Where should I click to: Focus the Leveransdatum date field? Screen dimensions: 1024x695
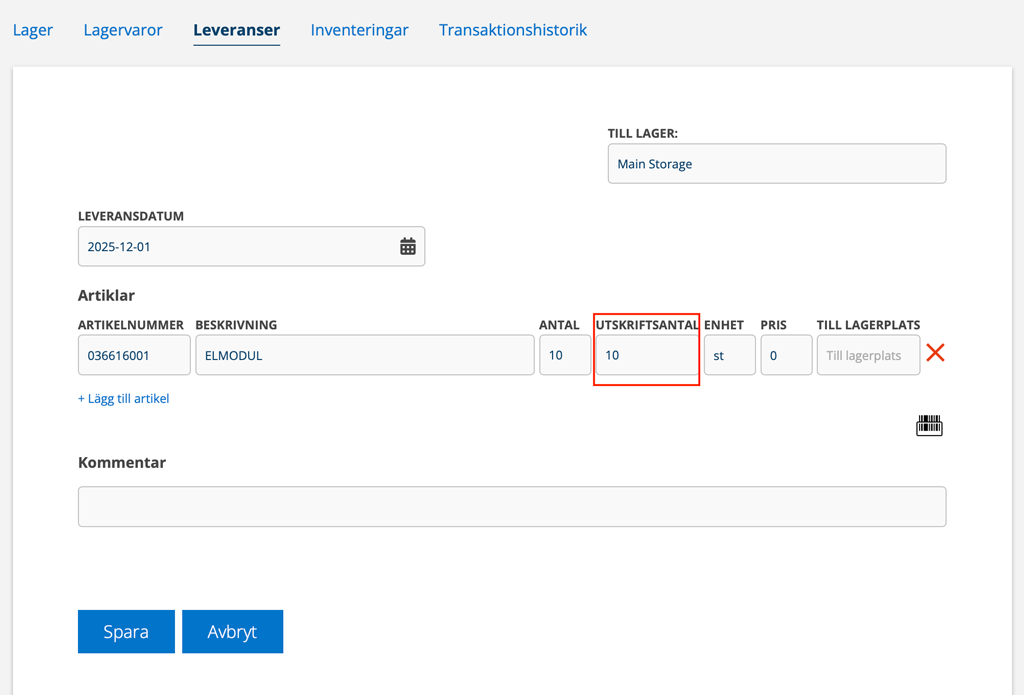(235, 246)
